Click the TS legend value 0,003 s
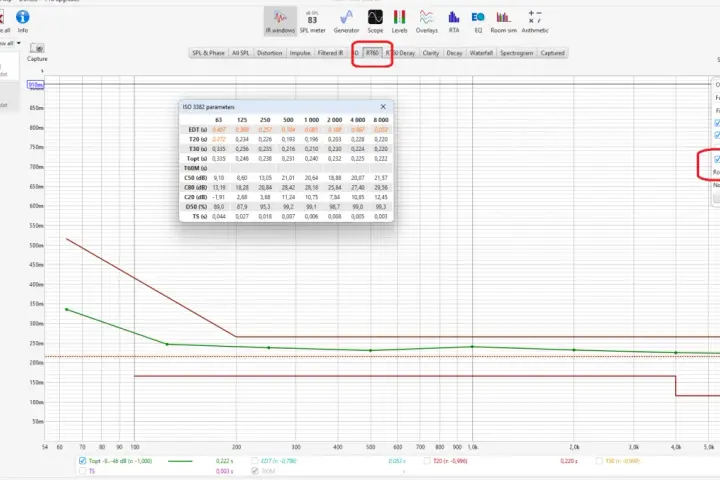 pyautogui.click(x=225, y=471)
